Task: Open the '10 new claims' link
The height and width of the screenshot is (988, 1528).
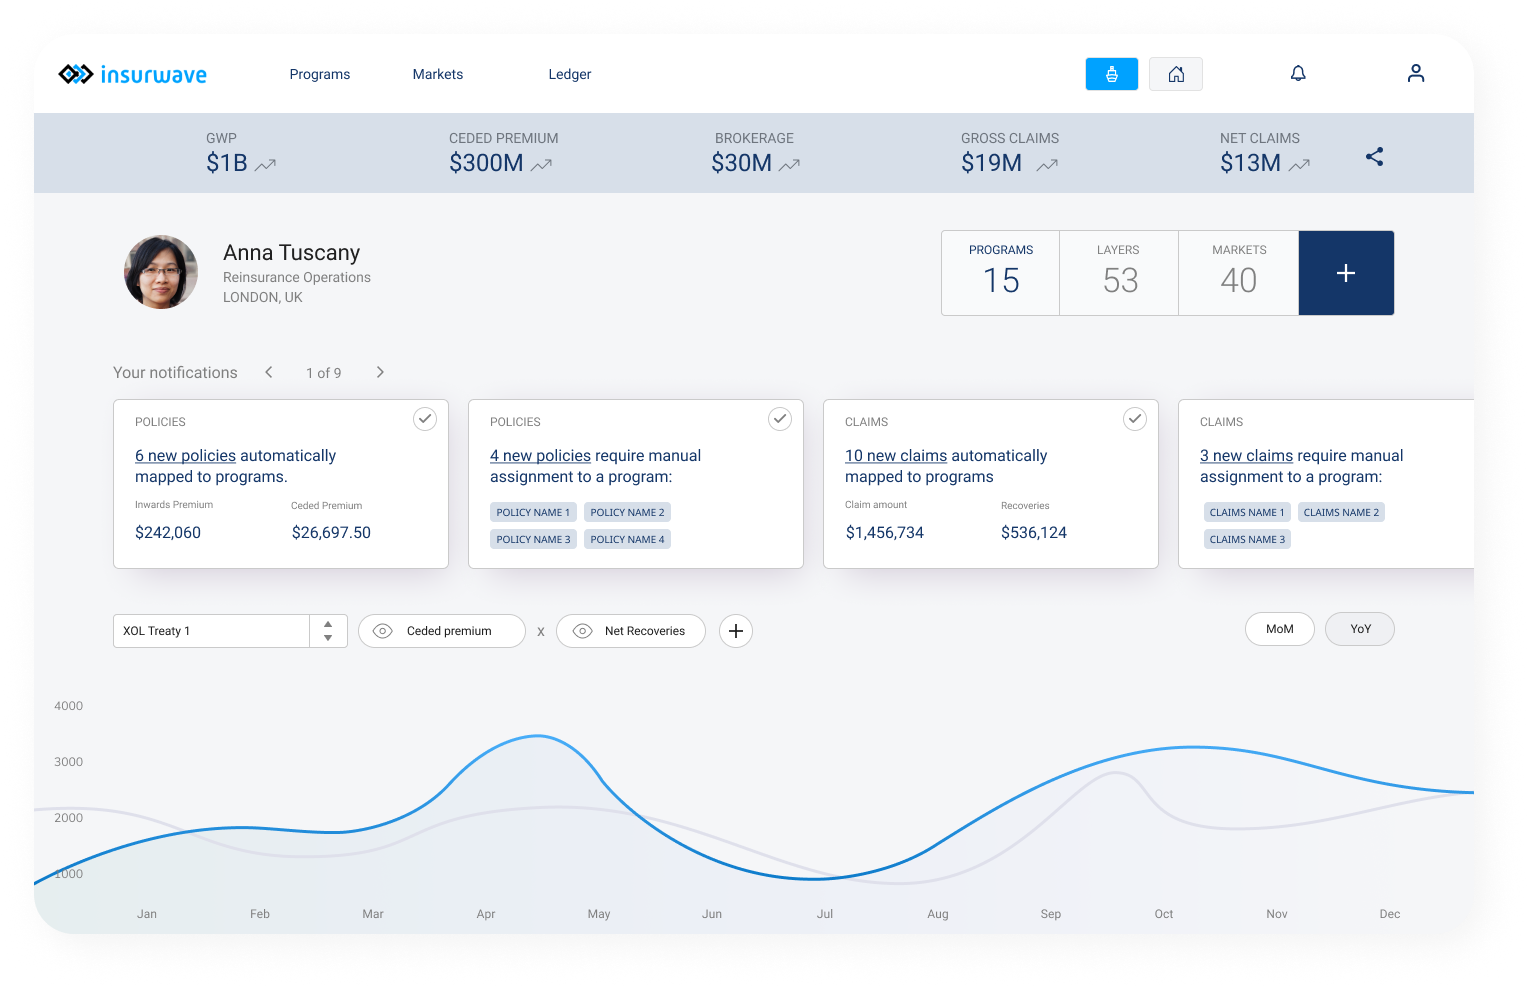Action: click(x=896, y=456)
